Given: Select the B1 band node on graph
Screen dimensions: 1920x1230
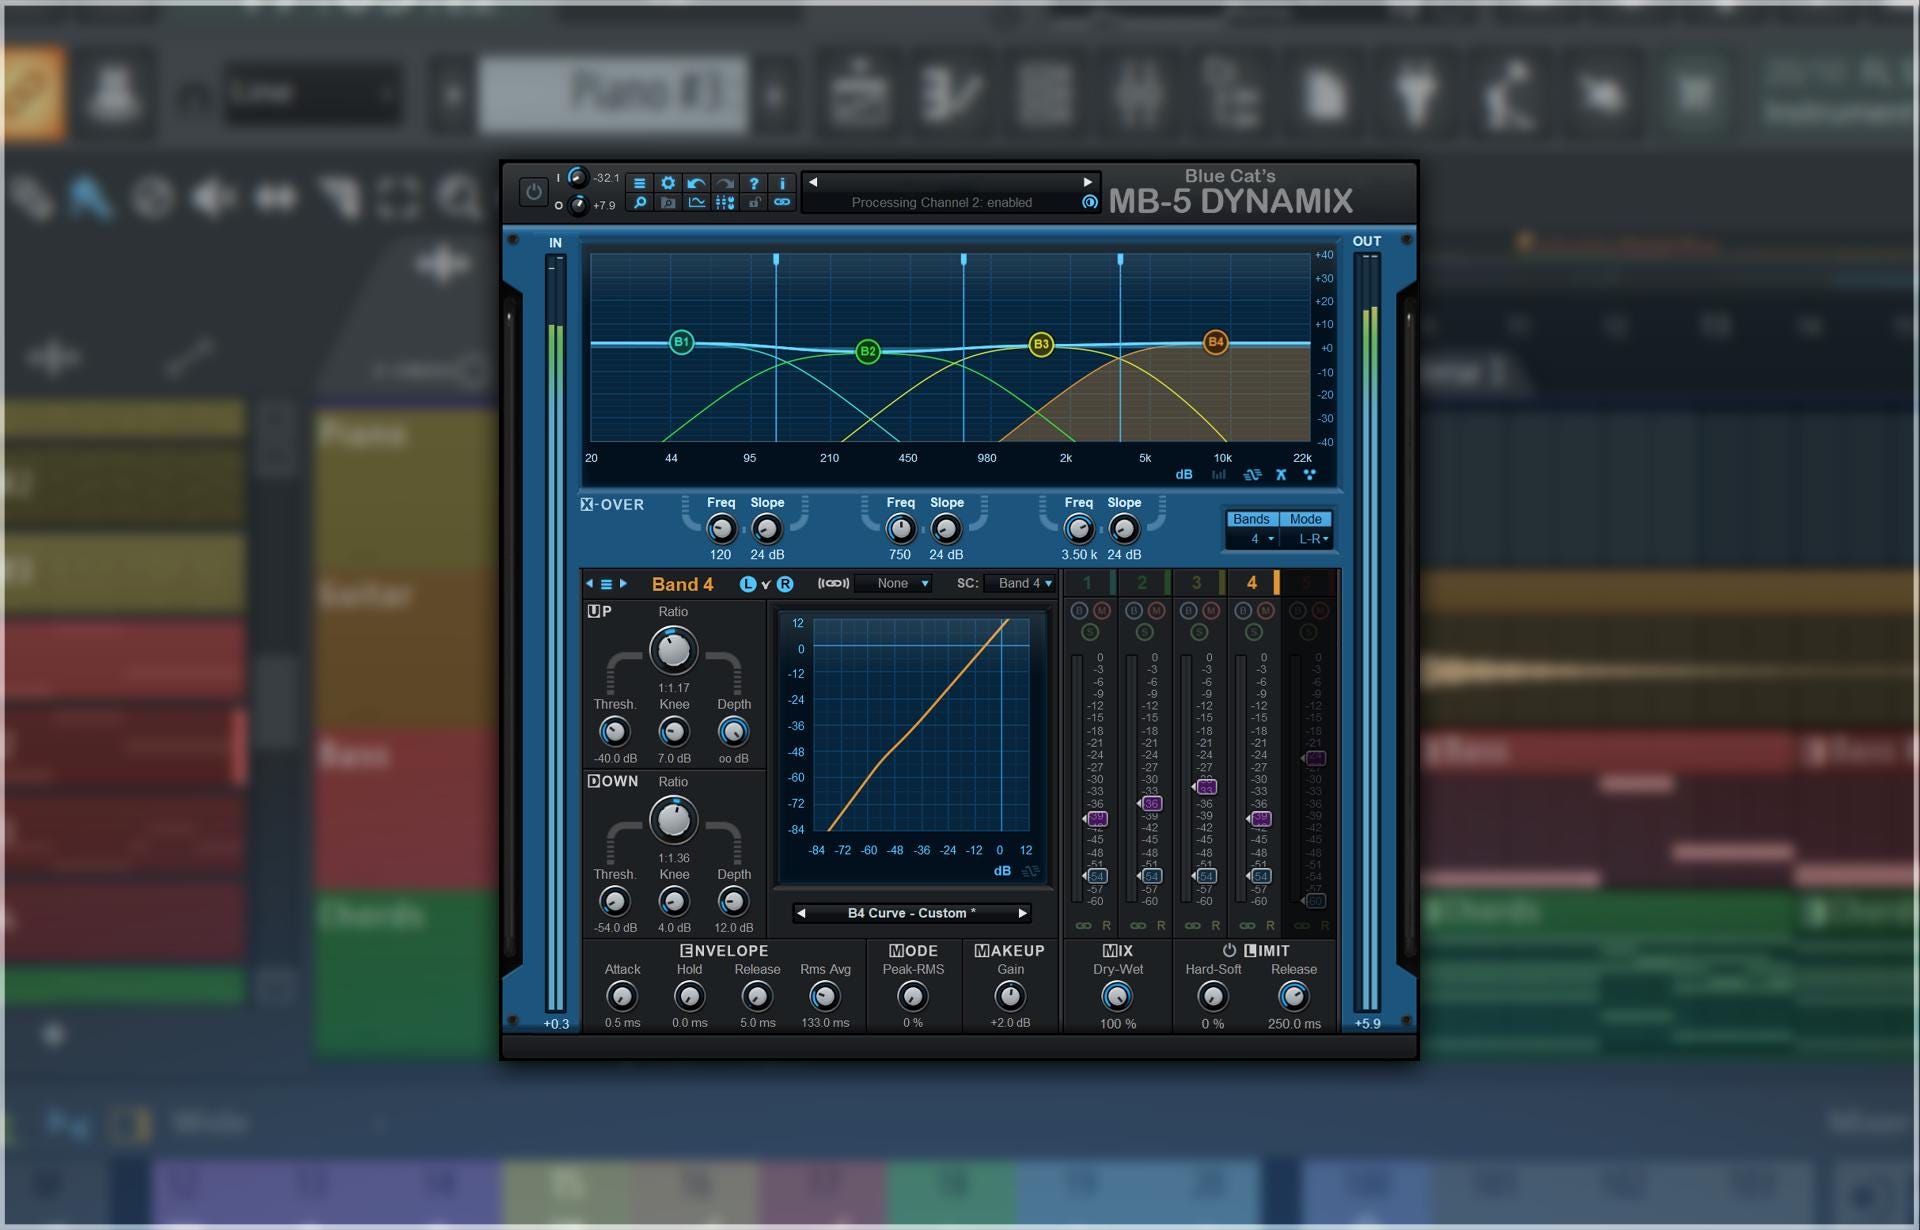Looking at the screenshot, I should coord(681,342).
